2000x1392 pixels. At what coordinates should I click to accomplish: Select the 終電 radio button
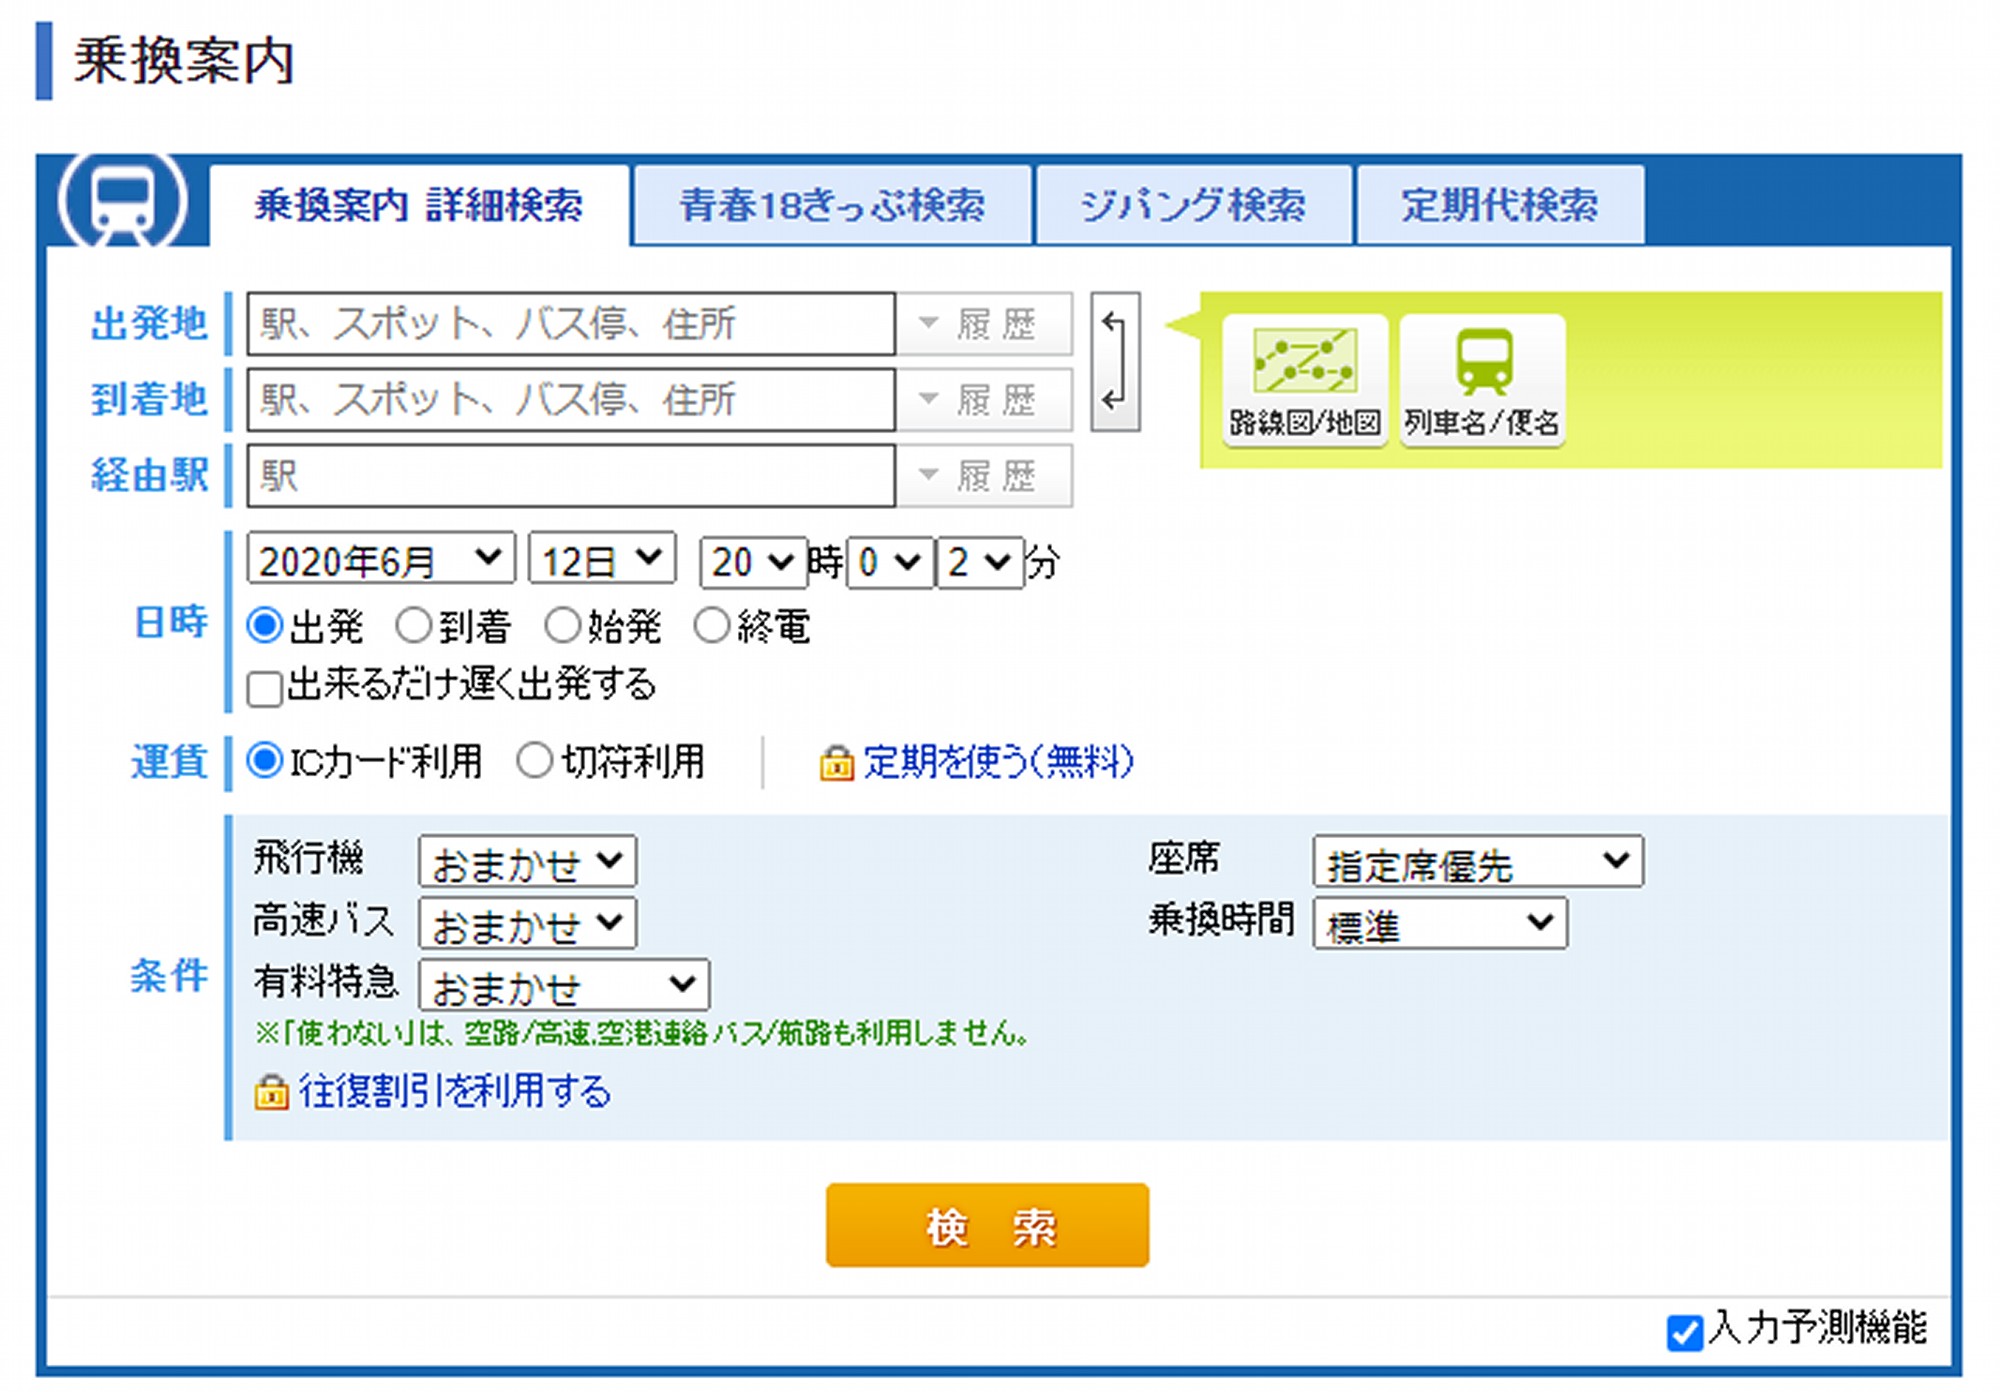[711, 626]
